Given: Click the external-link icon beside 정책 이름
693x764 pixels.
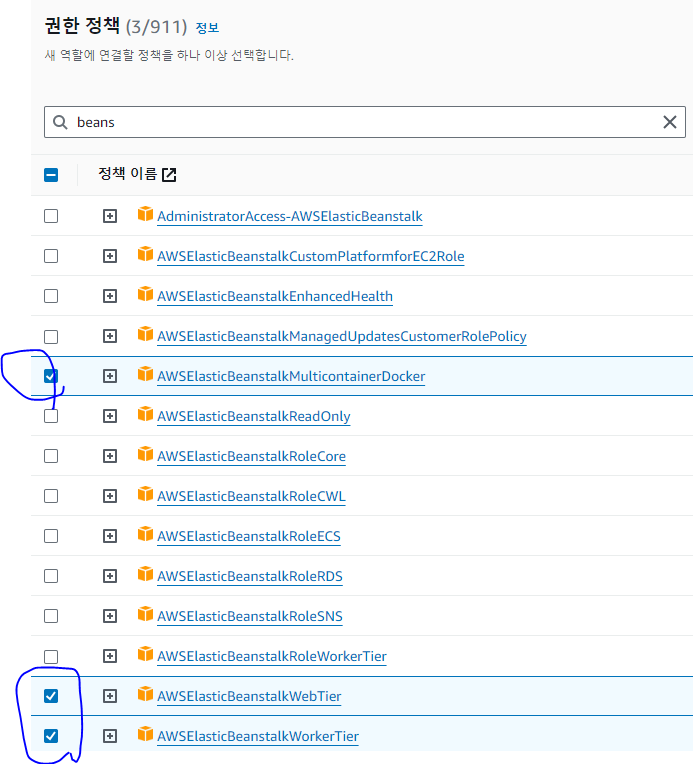Looking at the screenshot, I should click(x=169, y=174).
